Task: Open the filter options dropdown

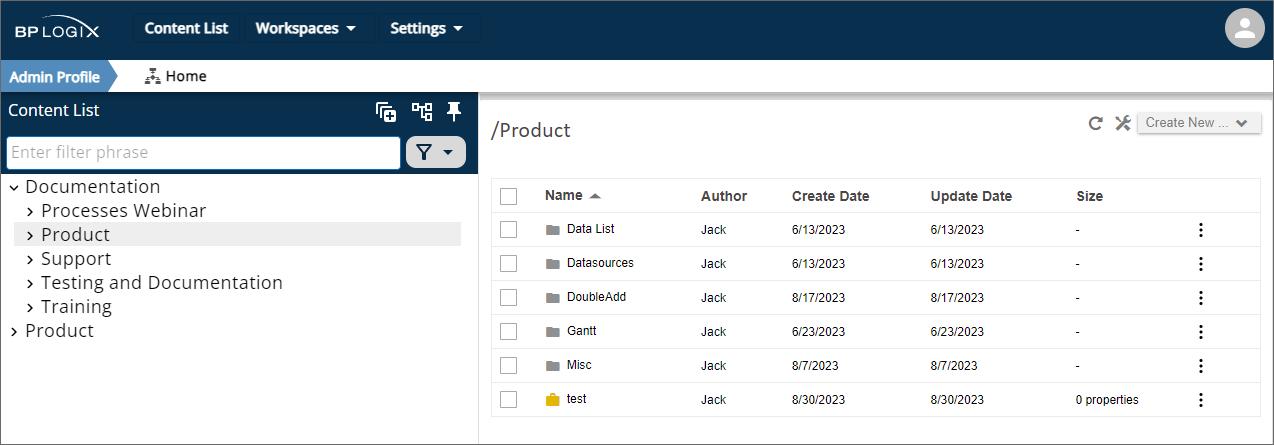Action: coord(436,153)
